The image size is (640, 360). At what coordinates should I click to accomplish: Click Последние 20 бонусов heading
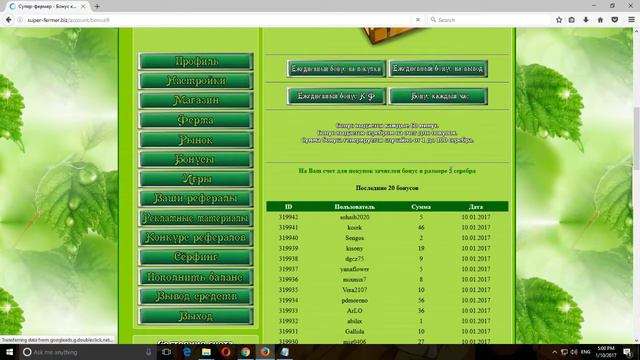tap(387, 188)
